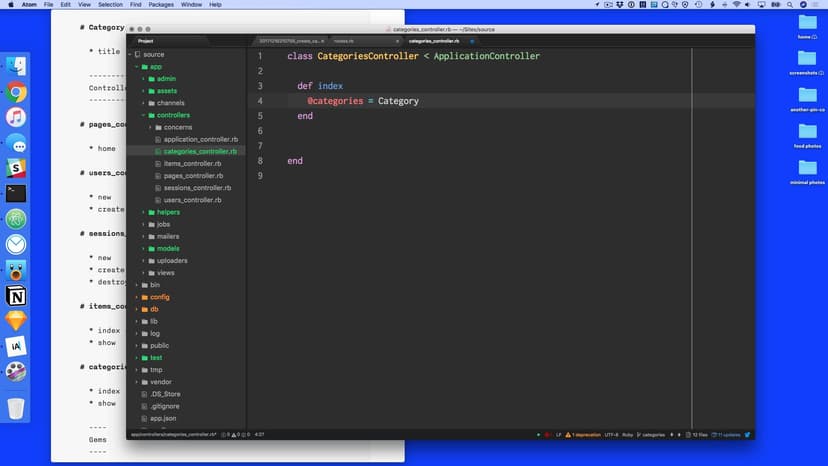828x466 pixels.
Task: Open sessions_controller.rb file
Action: [197, 188]
